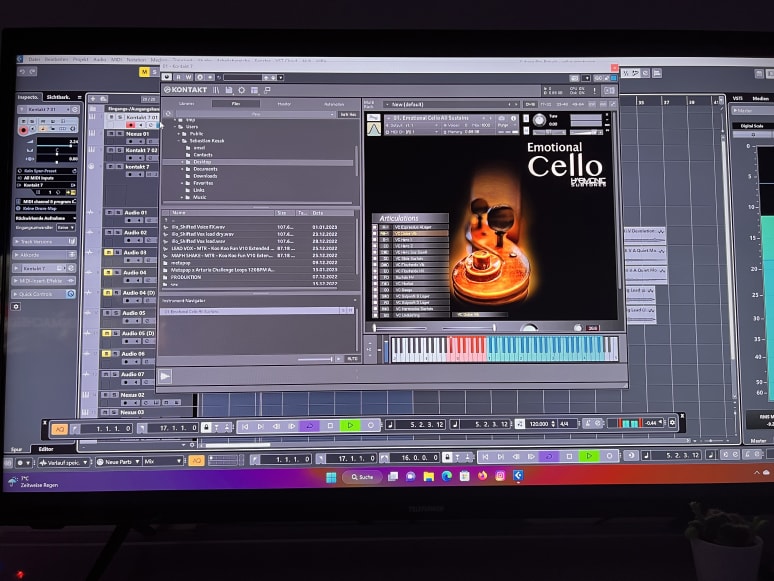774x581 pixels.
Task: Select the PRODUKTION folder in file list
Action: point(186,277)
